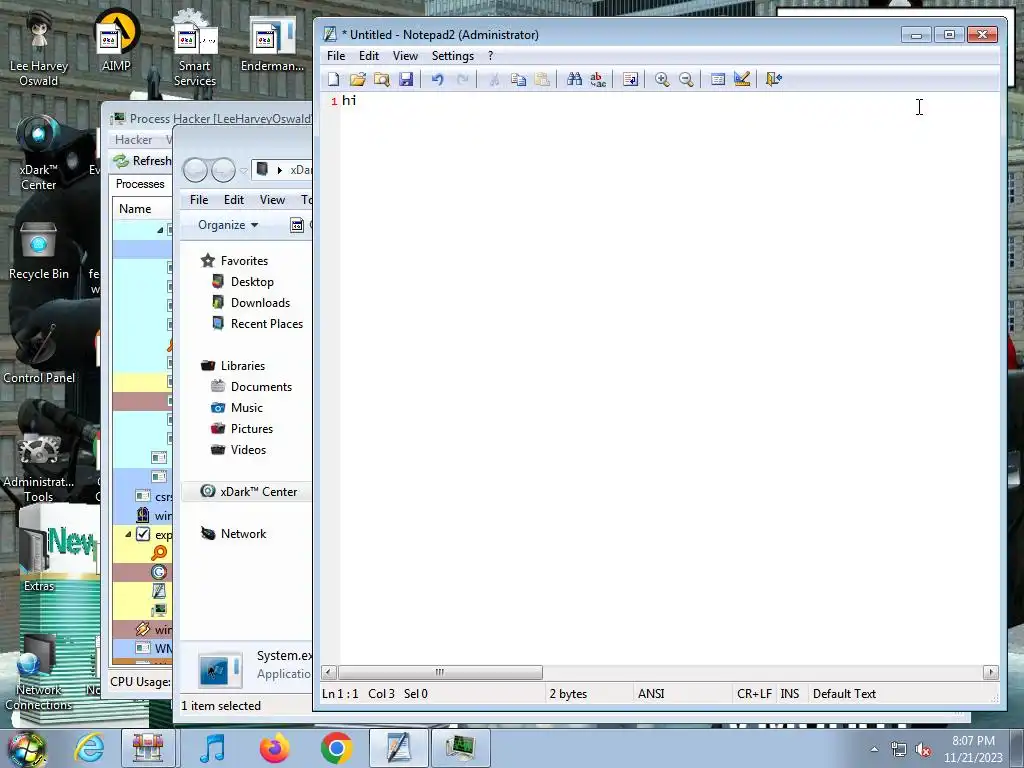
Task: Open the Settings menu in Notepad2
Action: tap(453, 56)
